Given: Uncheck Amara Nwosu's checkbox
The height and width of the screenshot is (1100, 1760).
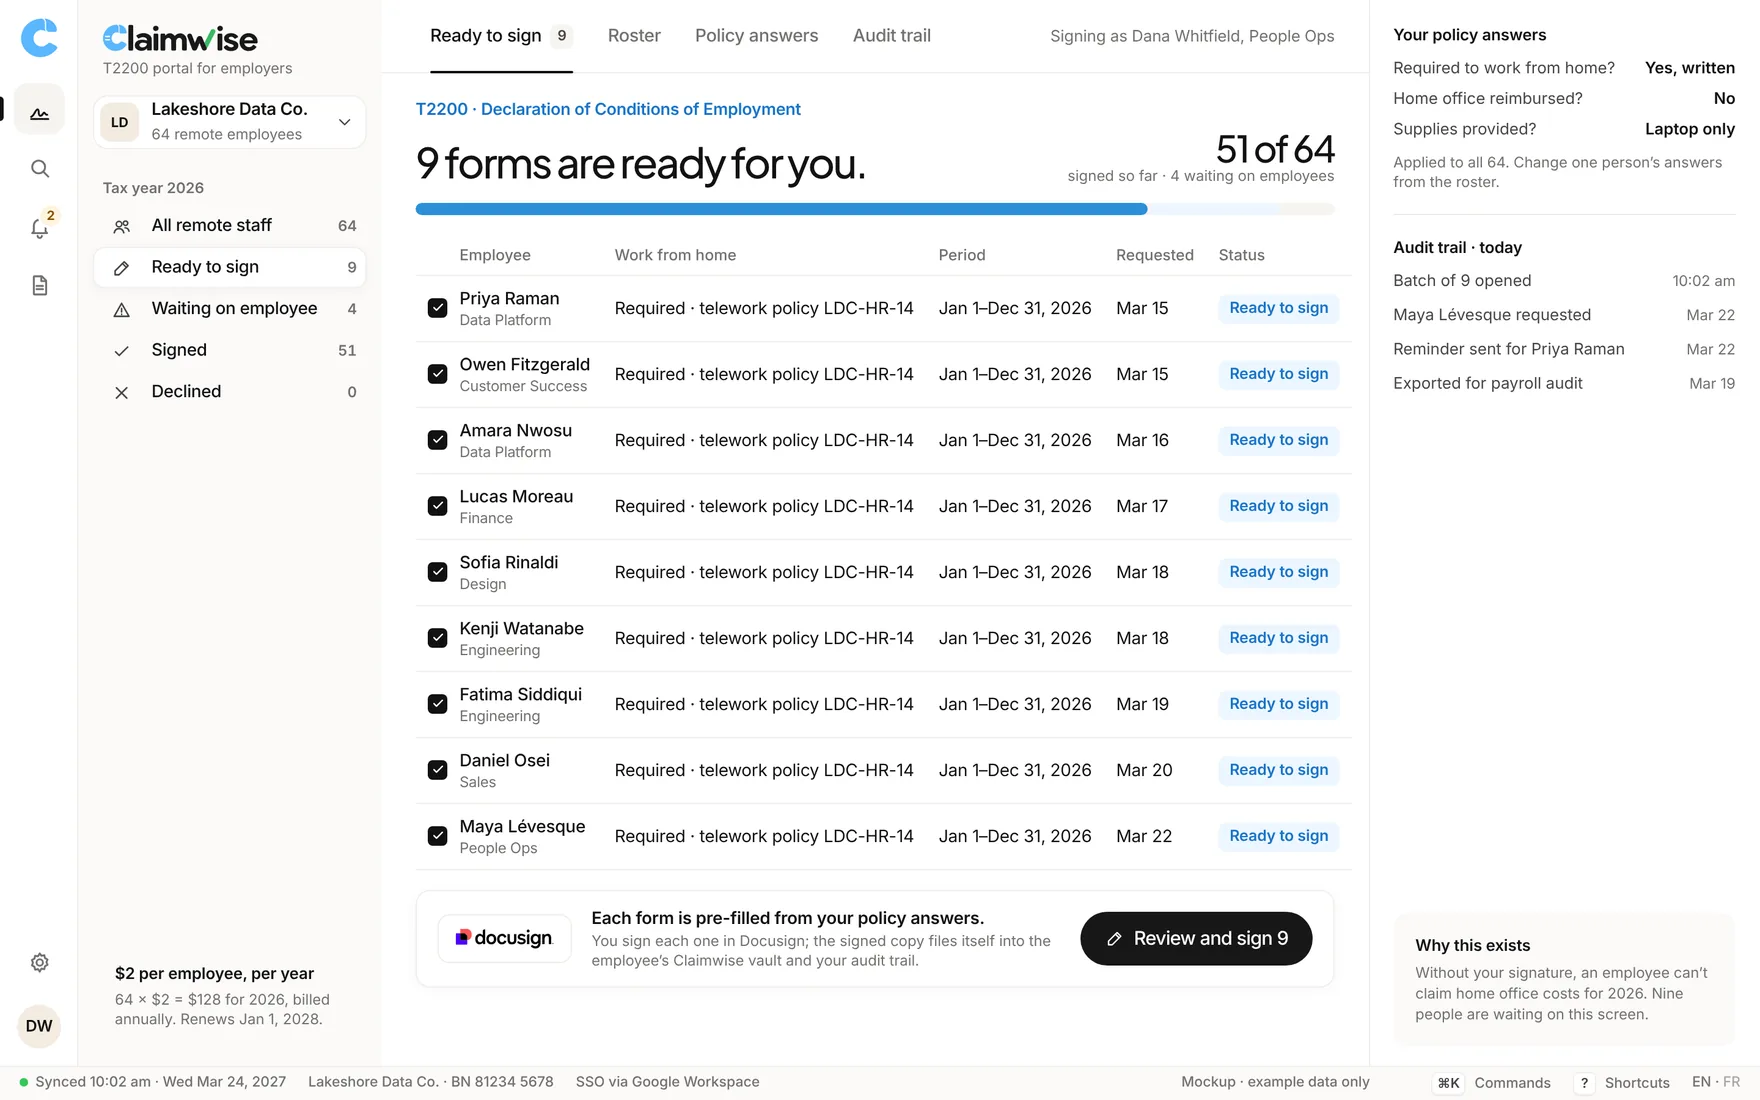Looking at the screenshot, I should pos(437,440).
